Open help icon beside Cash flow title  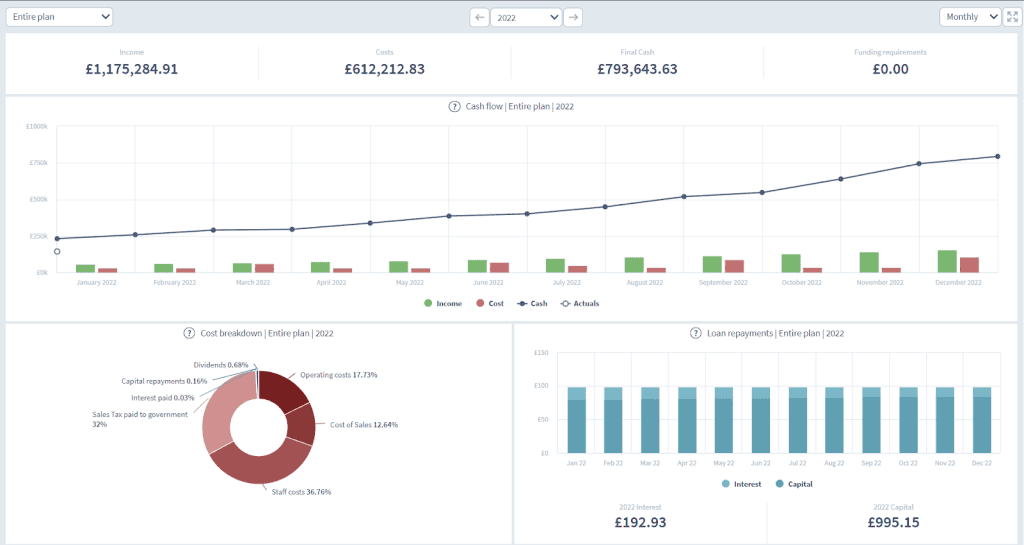(x=455, y=106)
